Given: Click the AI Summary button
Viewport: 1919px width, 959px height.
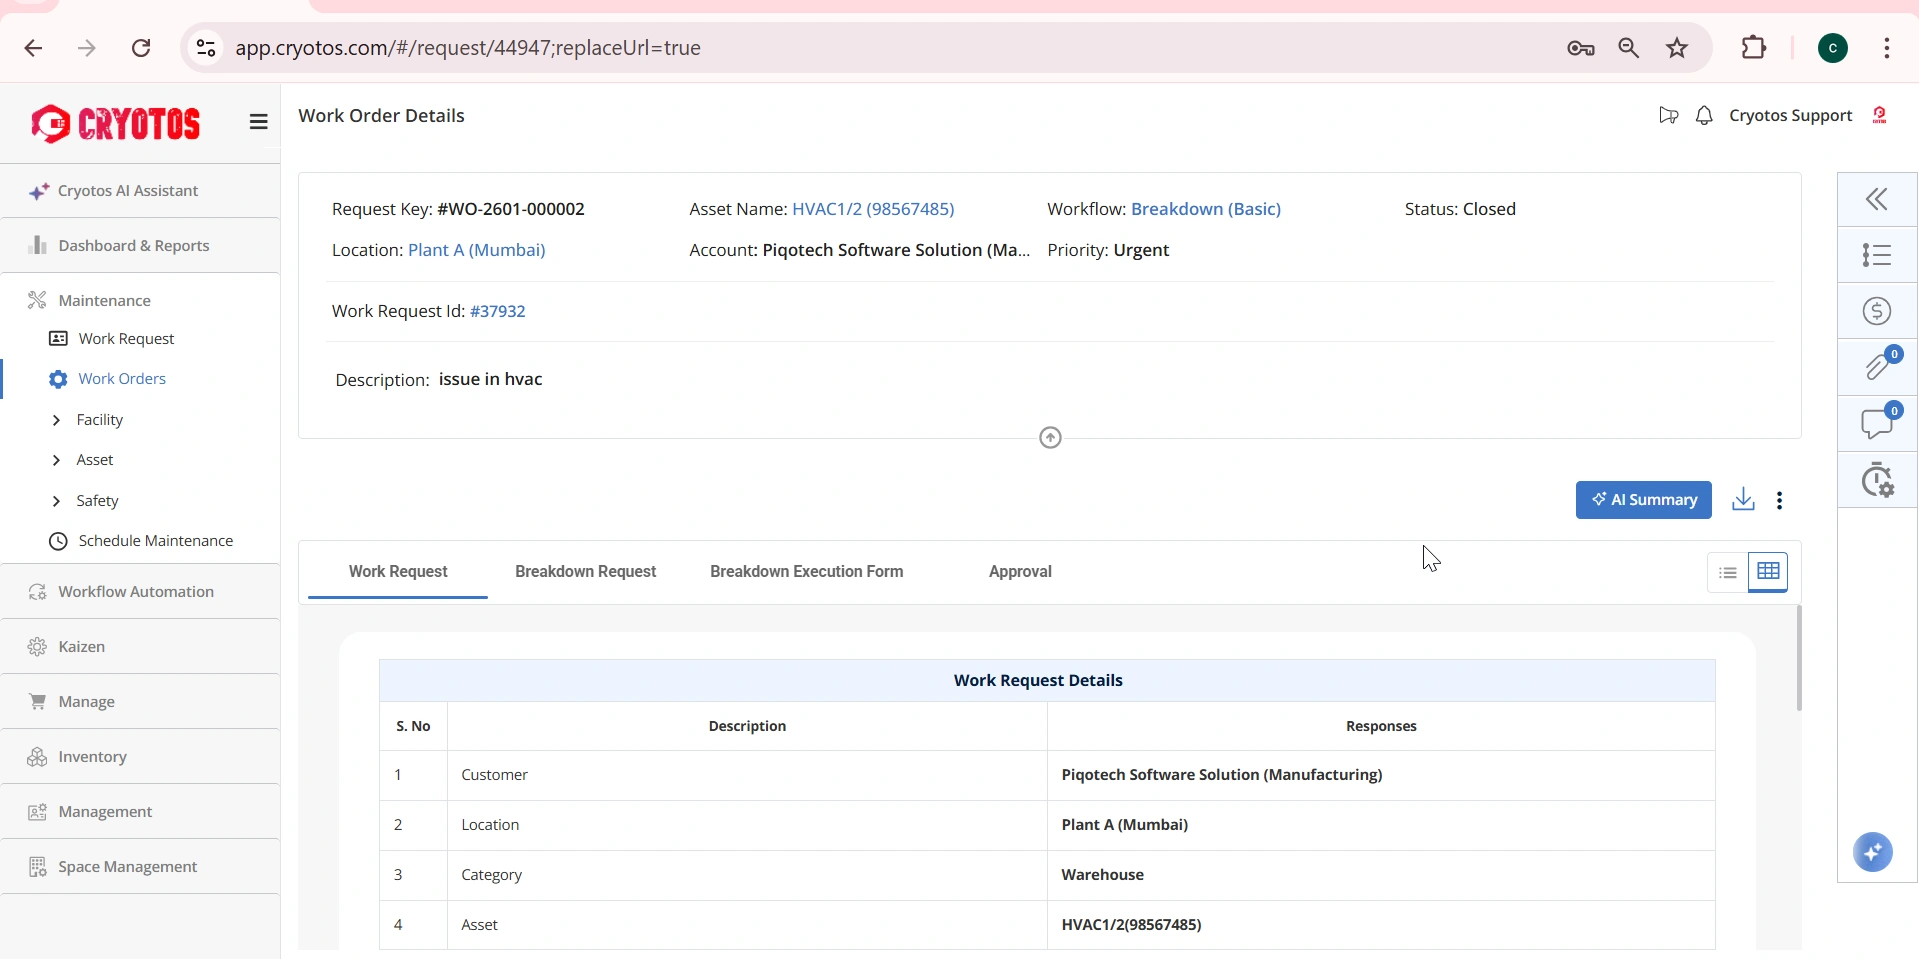Looking at the screenshot, I should (x=1642, y=500).
